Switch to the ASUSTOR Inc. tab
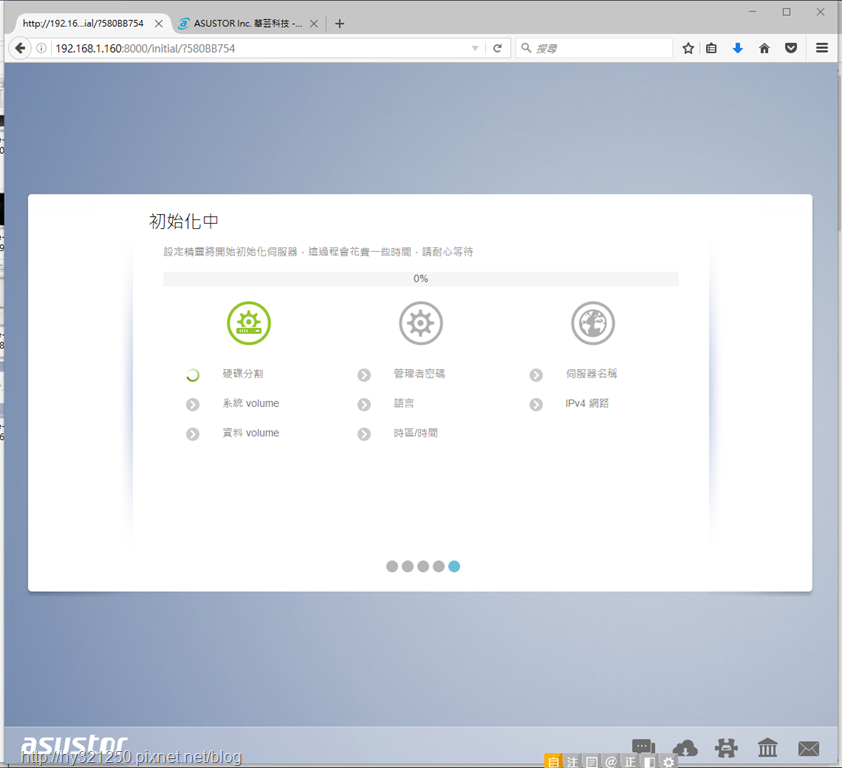 click(248, 24)
